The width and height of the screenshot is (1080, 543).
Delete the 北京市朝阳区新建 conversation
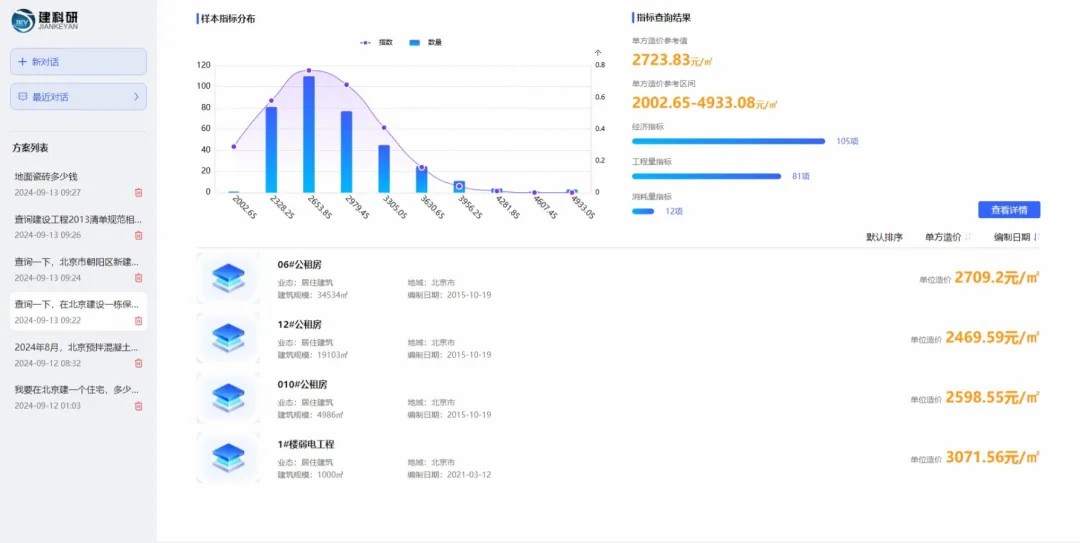click(x=138, y=278)
